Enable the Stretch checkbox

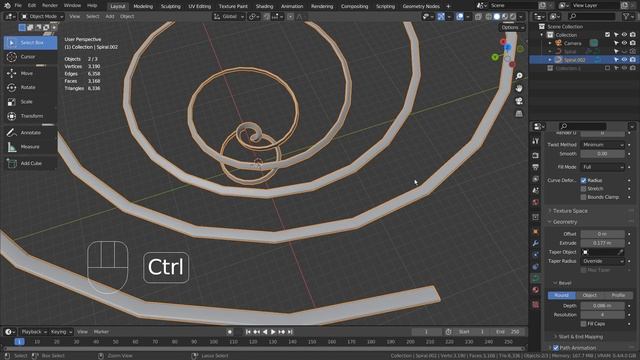click(x=584, y=189)
